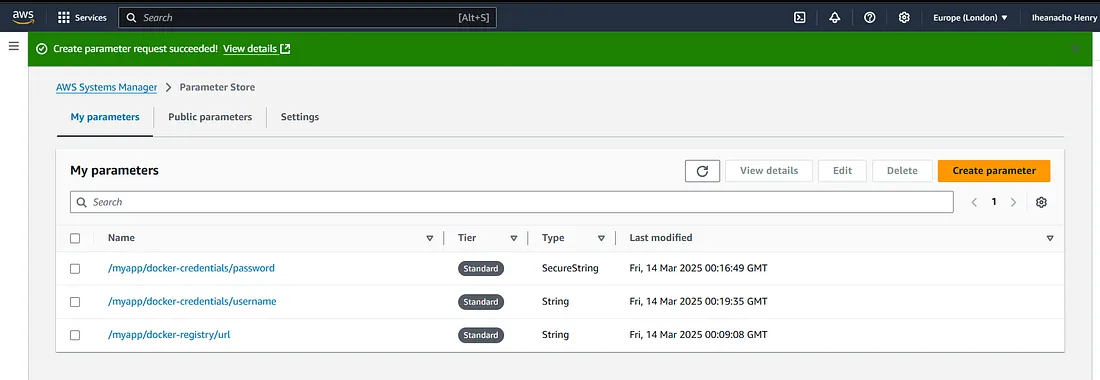Click the Create parameter button

point(993,170)
